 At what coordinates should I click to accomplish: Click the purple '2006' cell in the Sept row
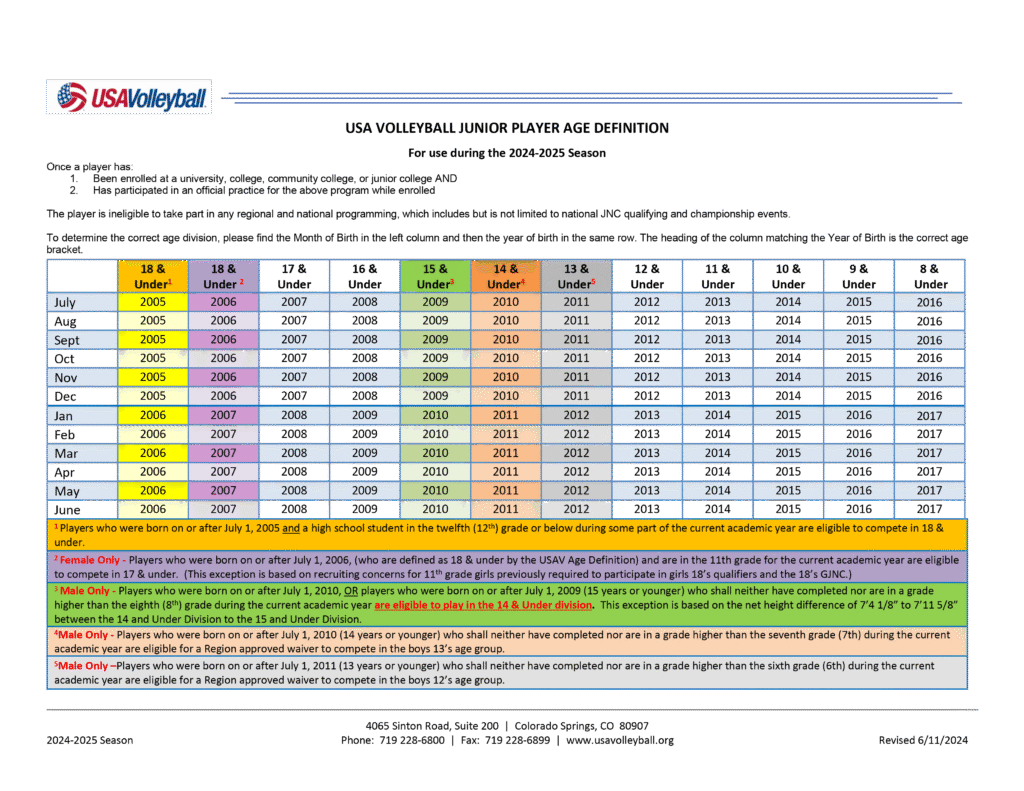click(223, 340)
